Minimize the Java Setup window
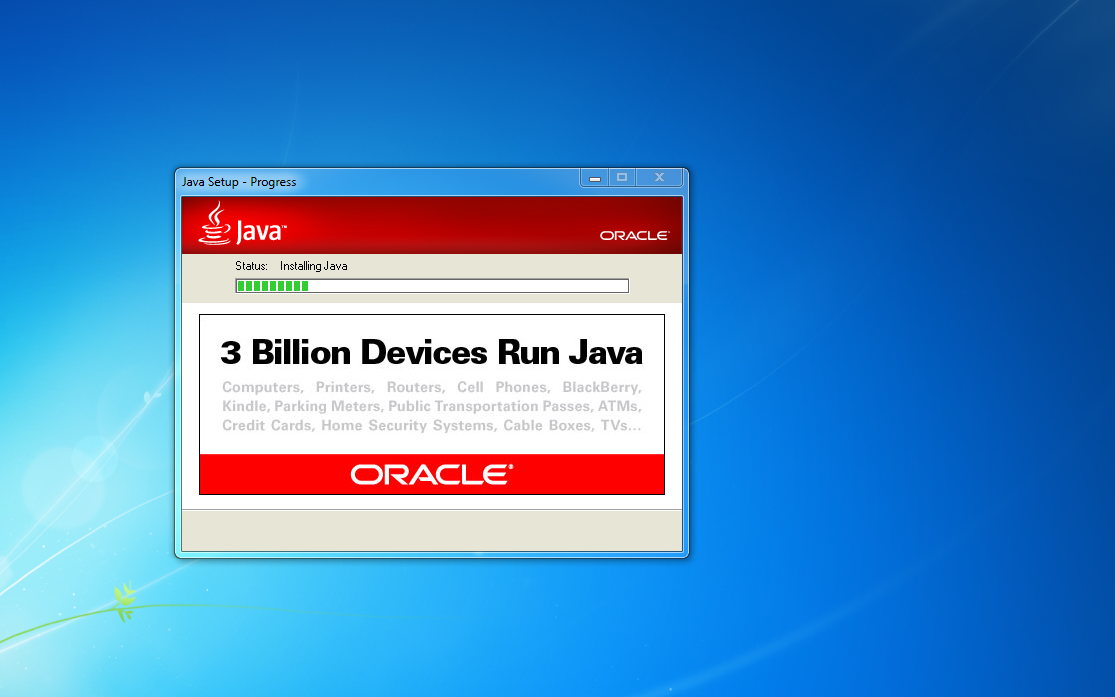This screenshot has height=697, width=1115. (595, 178)
